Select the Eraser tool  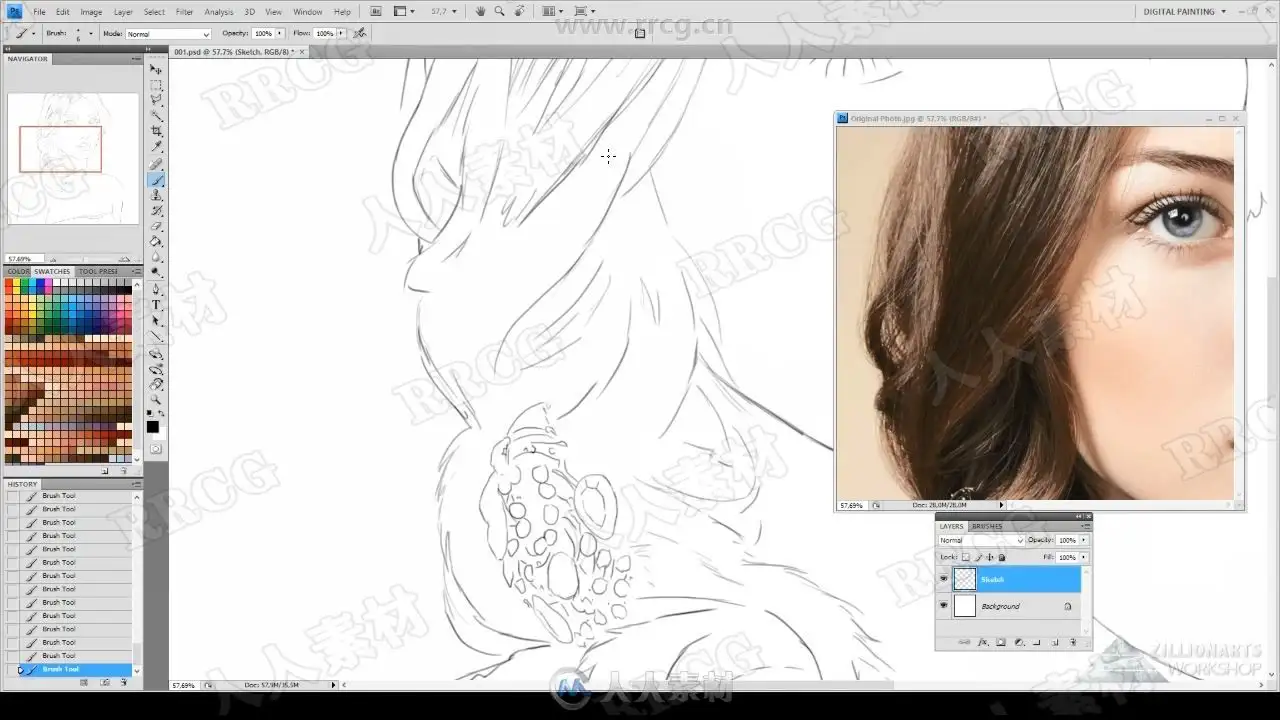pos(156,226)
